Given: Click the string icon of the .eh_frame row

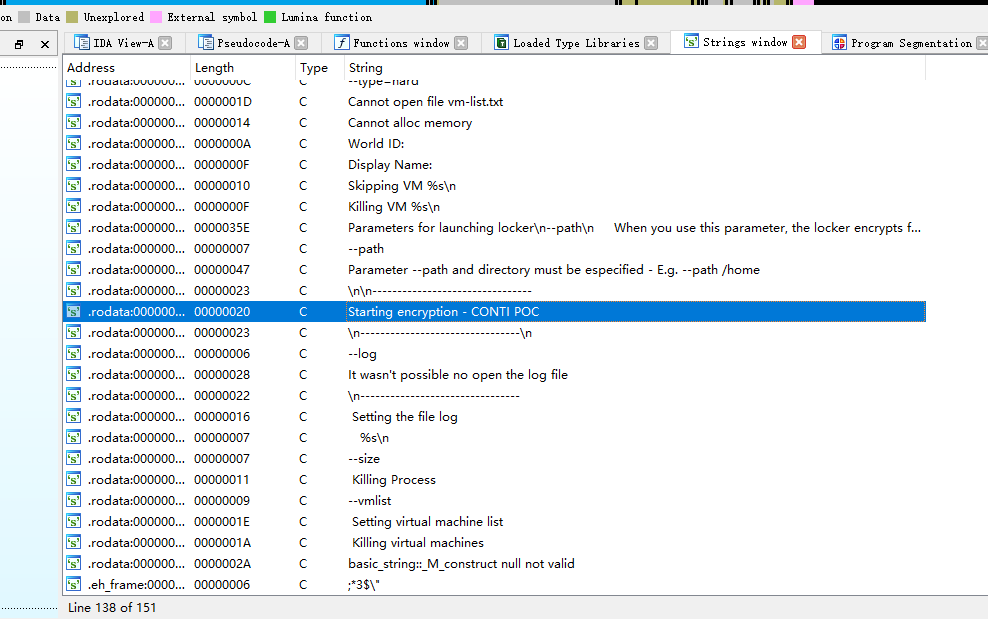Looking at the screenshot, I should point(74,584).
